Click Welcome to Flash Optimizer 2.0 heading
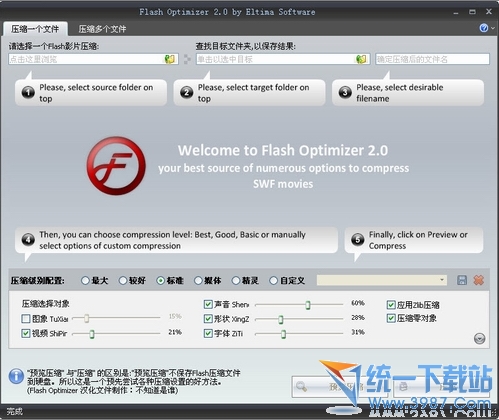 point(283,150)
